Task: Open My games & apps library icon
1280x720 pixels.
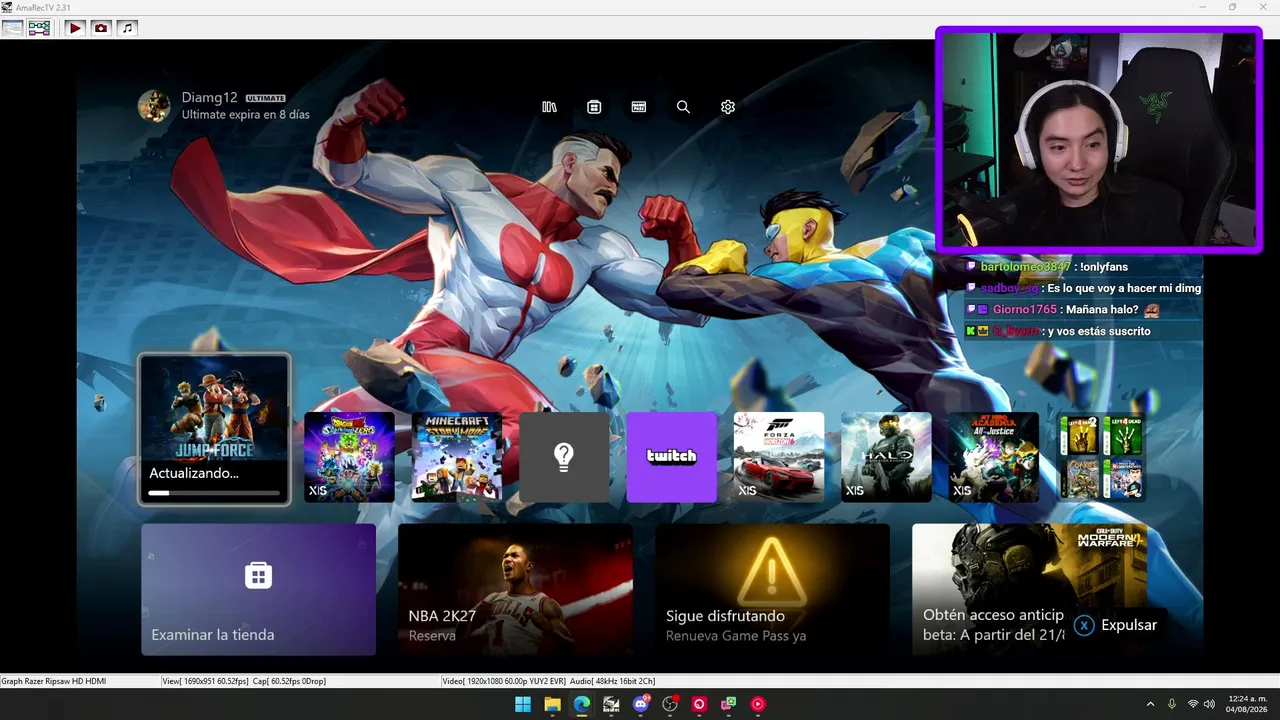Action: 549,107
